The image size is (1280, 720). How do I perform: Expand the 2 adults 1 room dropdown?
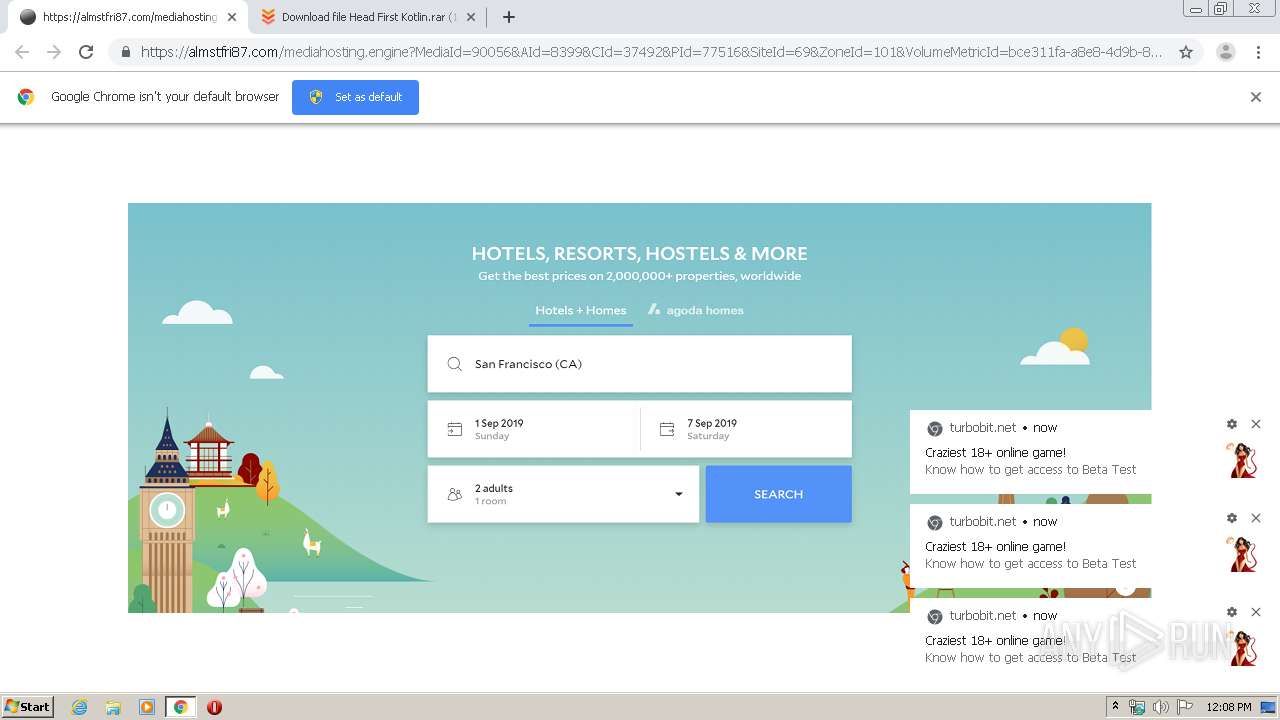[x=563, y=494]
